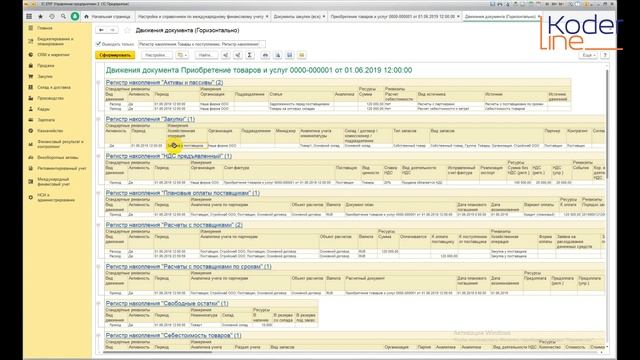Click the save diskette toolbar icon
Viewport: 640px width, 360px height.
click(x=289, y=55)
